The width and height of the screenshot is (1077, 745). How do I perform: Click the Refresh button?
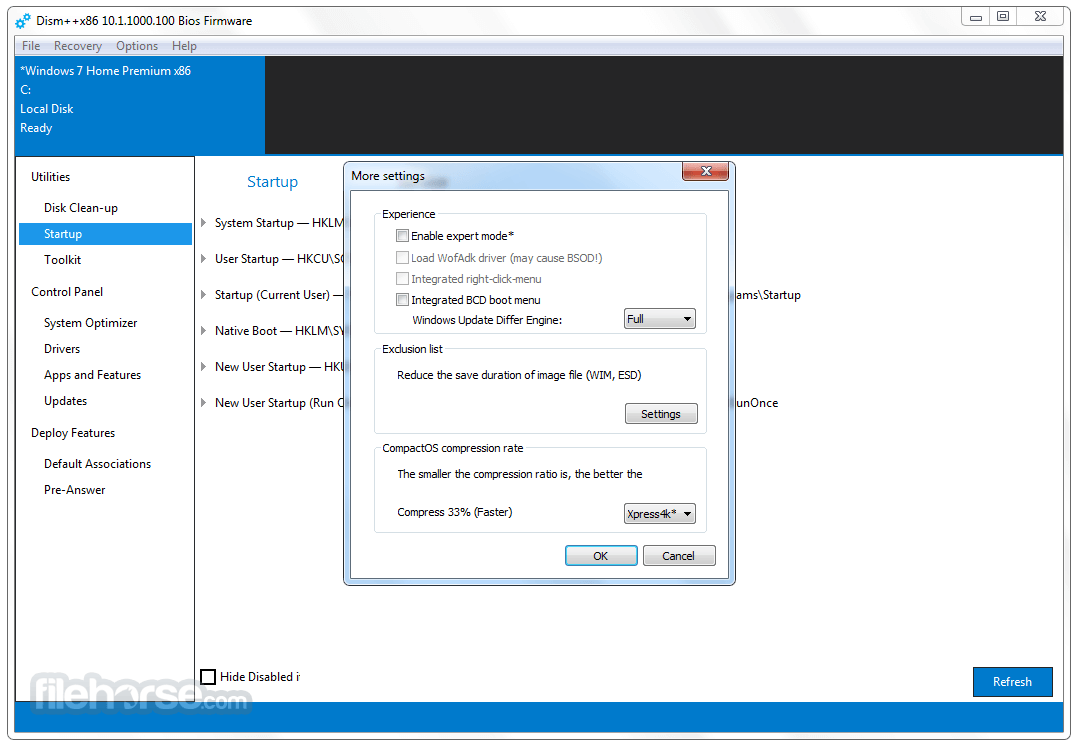(x=1012, y=682)
